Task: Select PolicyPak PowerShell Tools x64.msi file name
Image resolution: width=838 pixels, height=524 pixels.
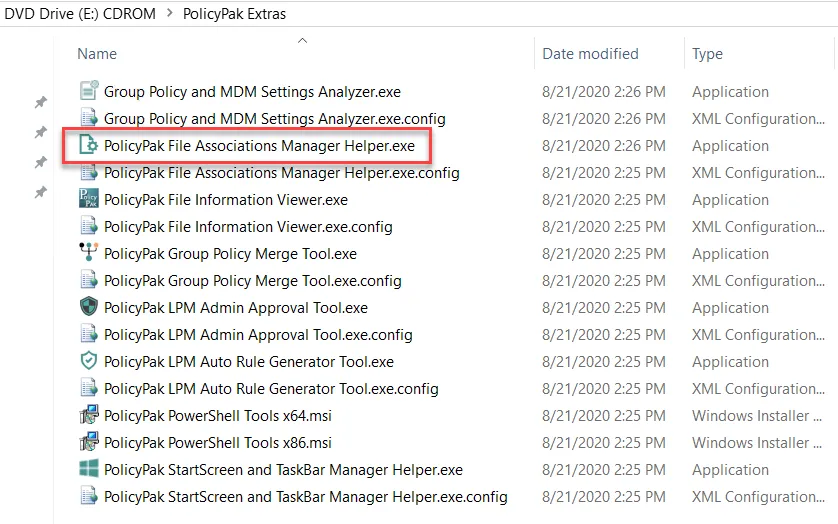Action: (218, 416)
